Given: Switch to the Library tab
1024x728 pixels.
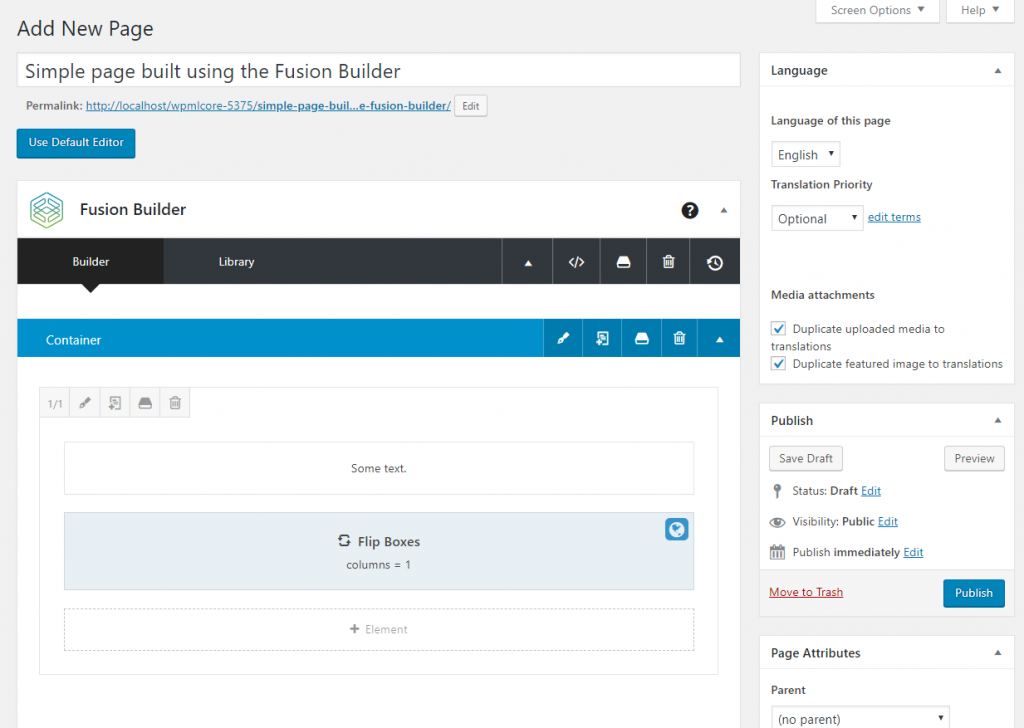Looking at the screenshot, I should (236, 262).
